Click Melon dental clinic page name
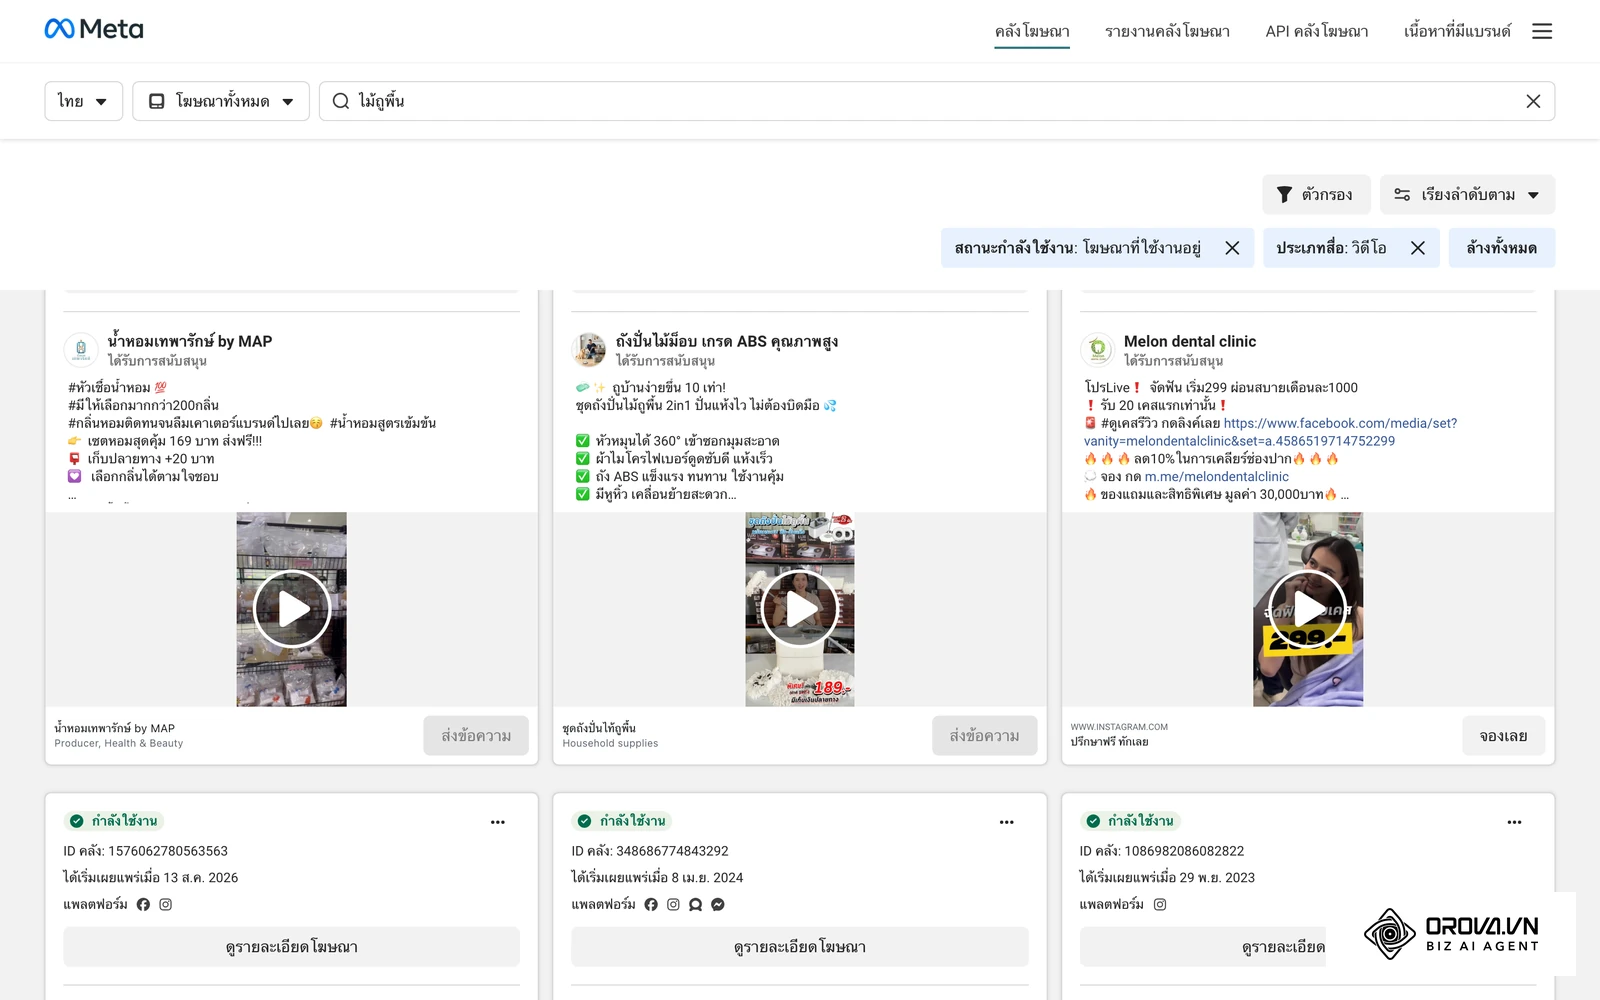This screenshot has width=1600, height=1000. pyautogui.click(x=1190, y=341)
